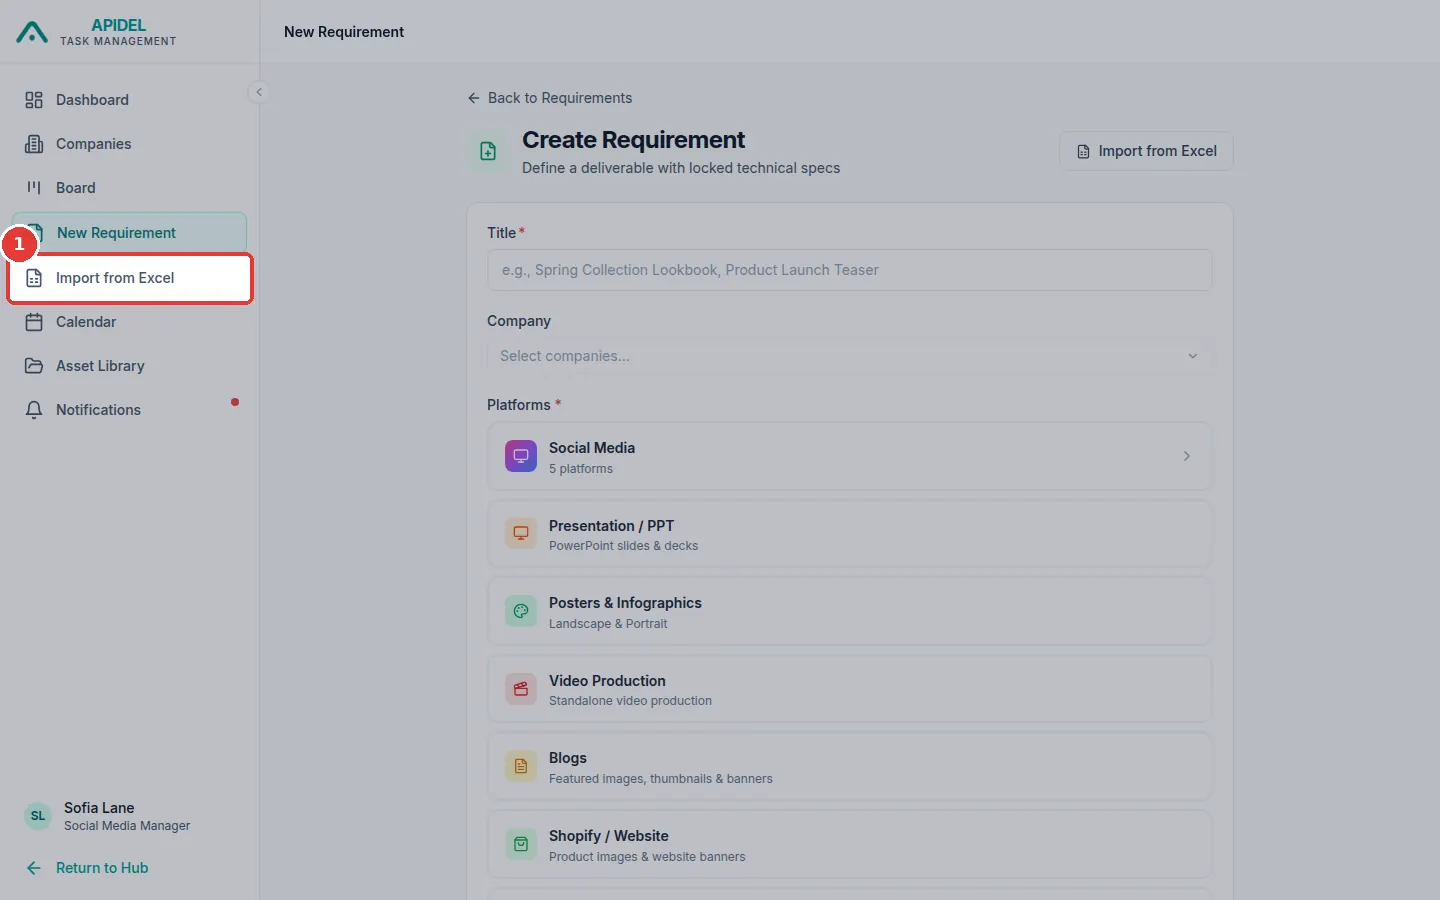Click the Video Production clapperboard icon

click(x=521, y=689)
